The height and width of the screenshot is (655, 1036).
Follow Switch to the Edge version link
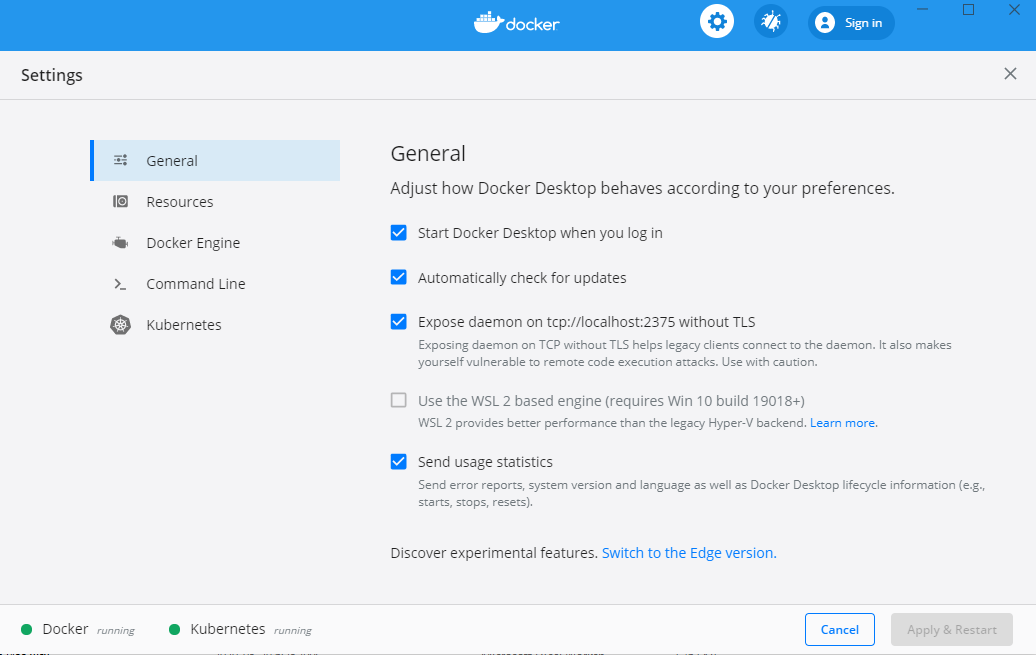tap(689, 553)
